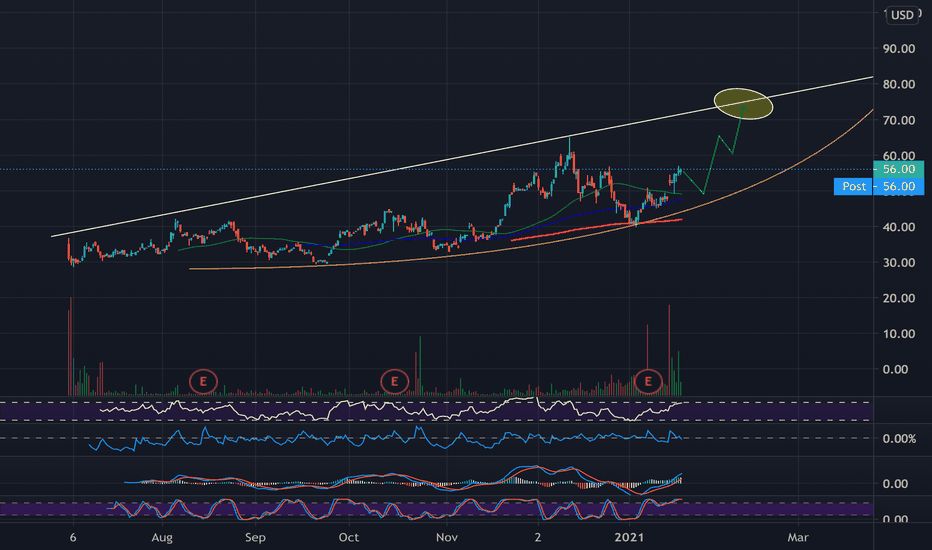Select the orange curved support line
The height and width of the screenshot is (550, 932).
[x=531, y=247]
